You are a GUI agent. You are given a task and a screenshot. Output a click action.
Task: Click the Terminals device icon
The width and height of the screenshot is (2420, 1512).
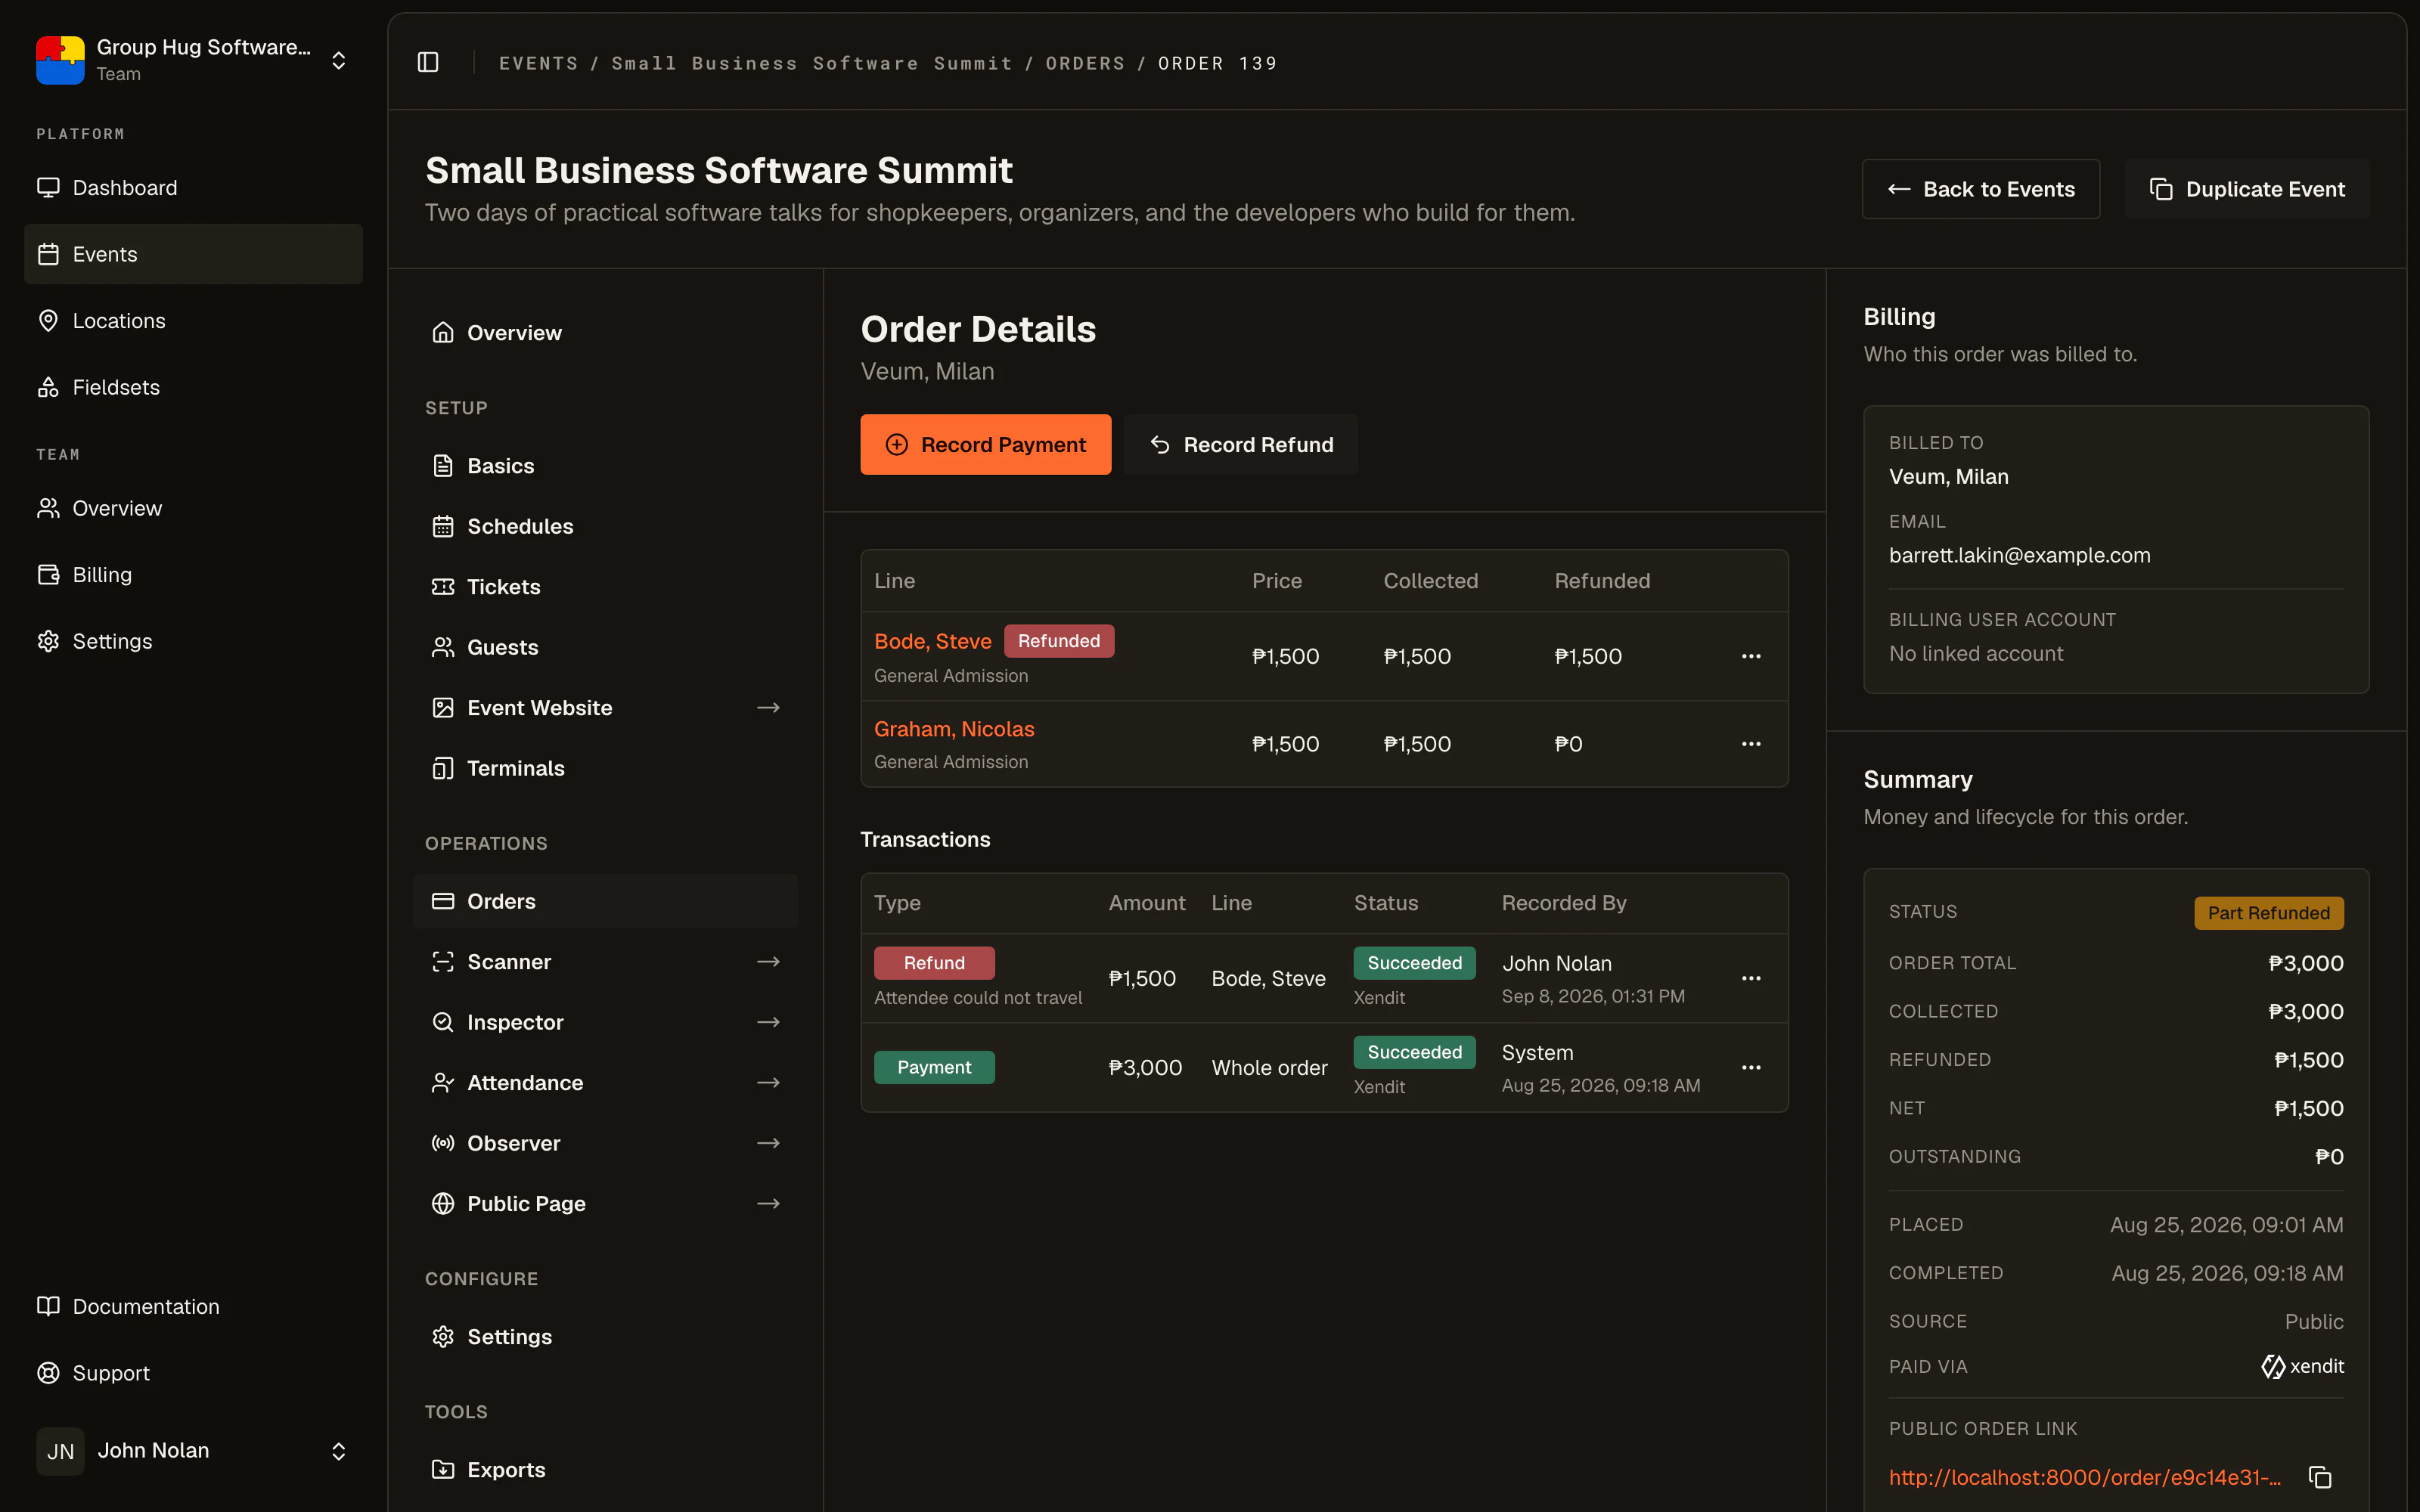pyautogui.click(x=443, y=768)
